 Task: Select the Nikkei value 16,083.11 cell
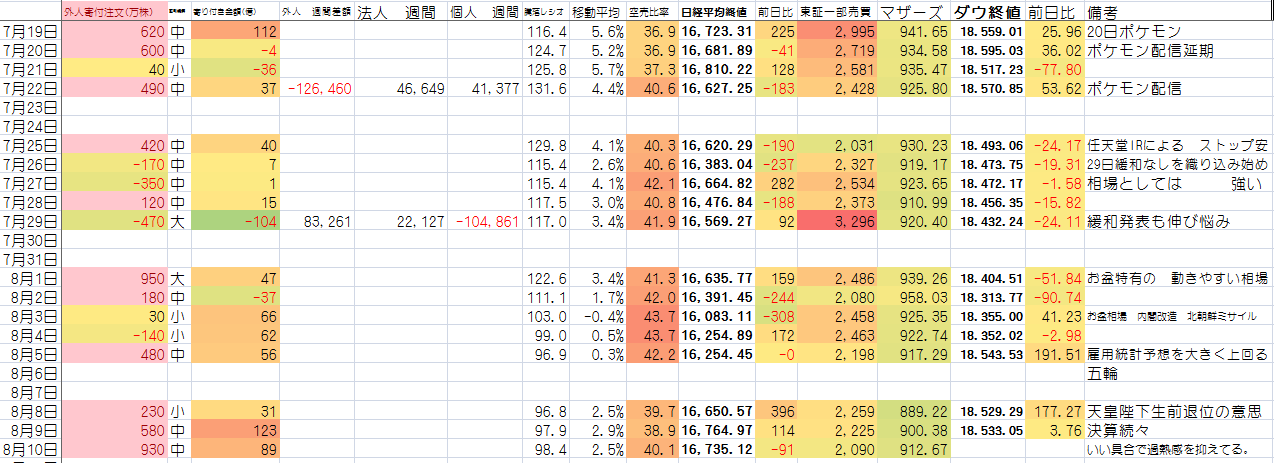716,316
